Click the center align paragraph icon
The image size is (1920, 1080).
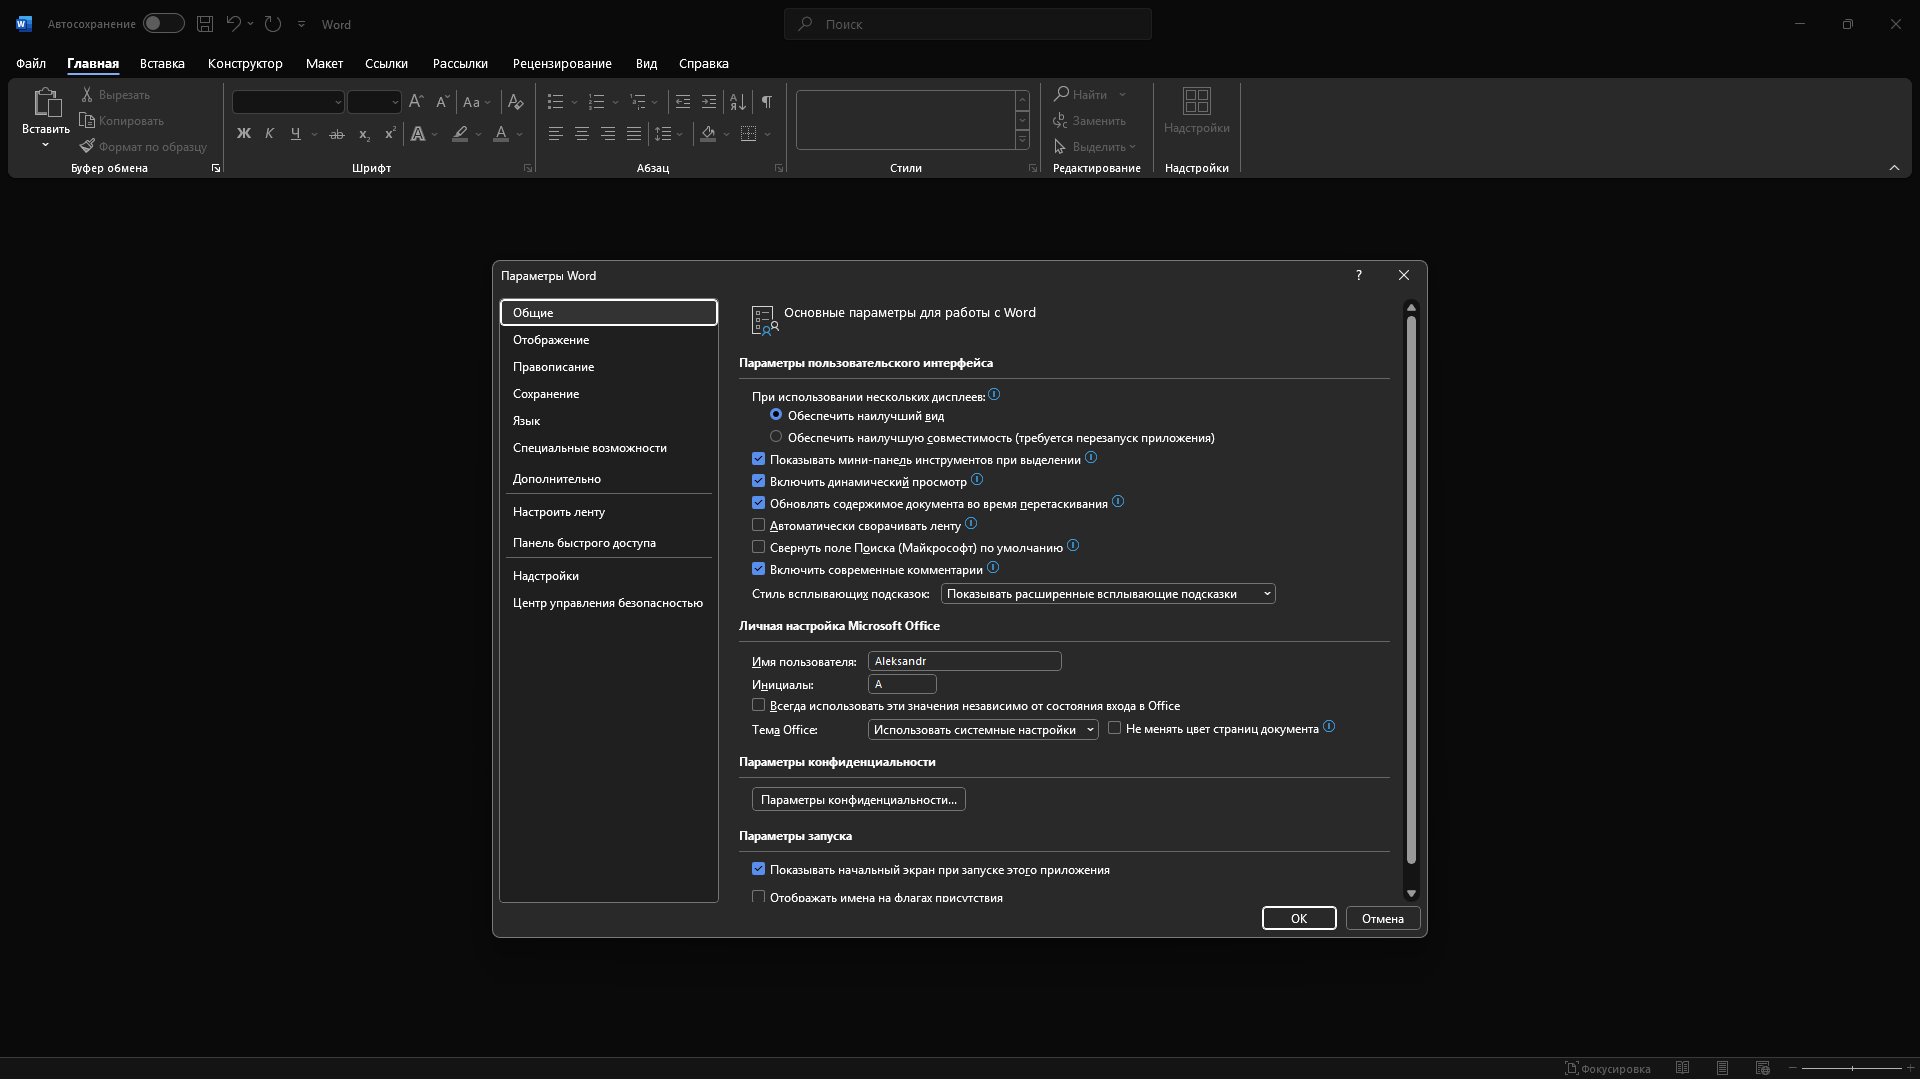(x=581, y=134)
